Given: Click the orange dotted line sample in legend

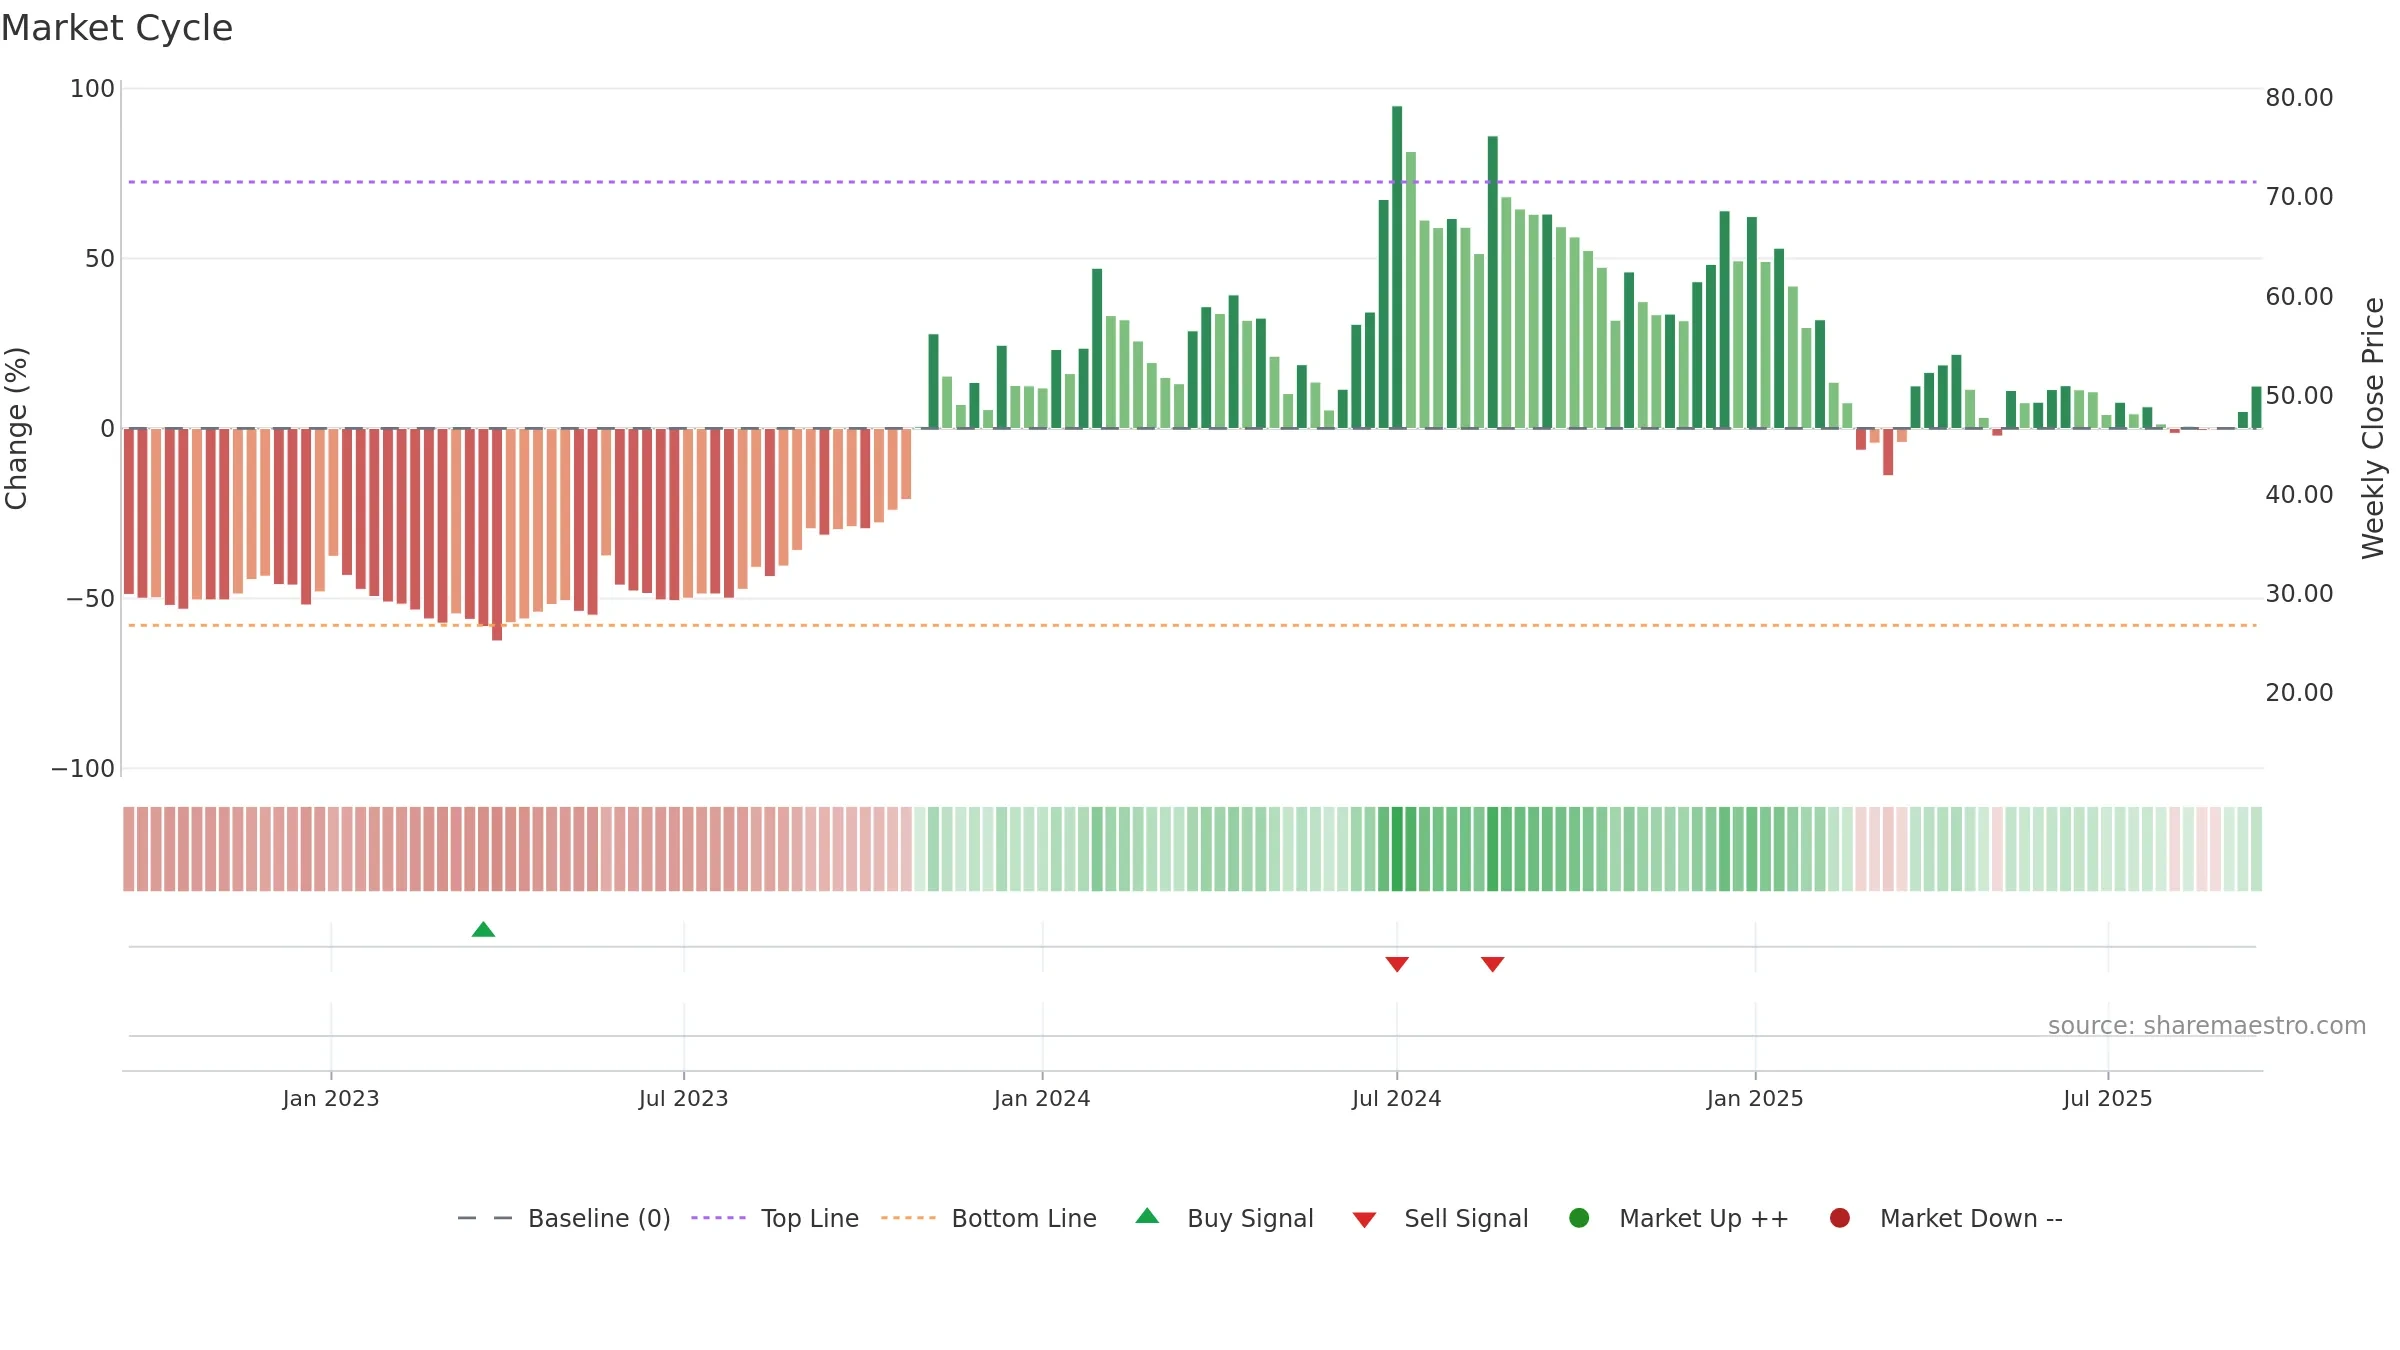Looking at the screenshot, I should click(x=908, y=1218).
